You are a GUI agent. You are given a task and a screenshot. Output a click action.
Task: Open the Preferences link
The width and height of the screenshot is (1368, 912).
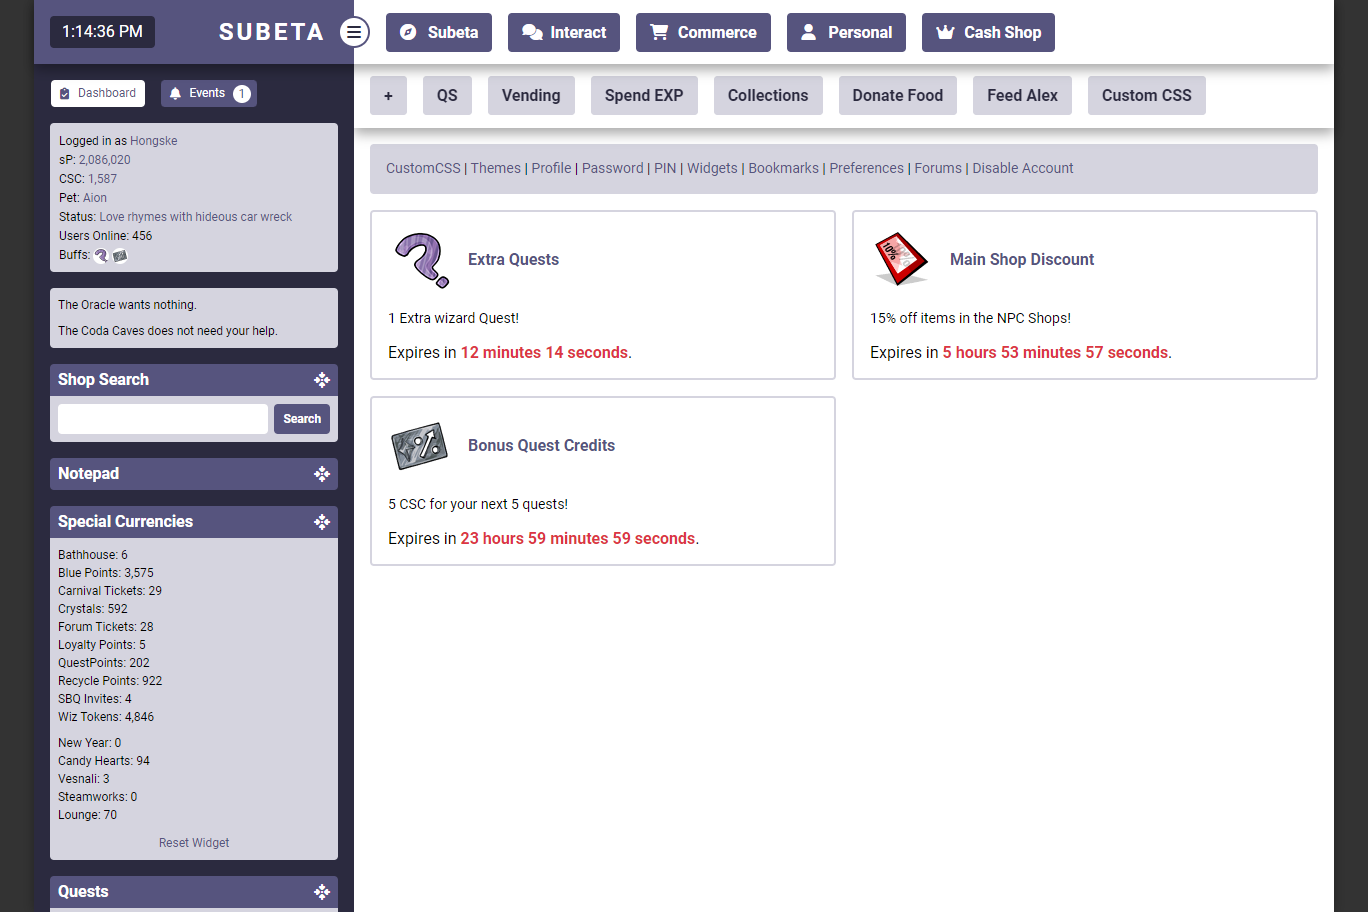click(866, 168)
